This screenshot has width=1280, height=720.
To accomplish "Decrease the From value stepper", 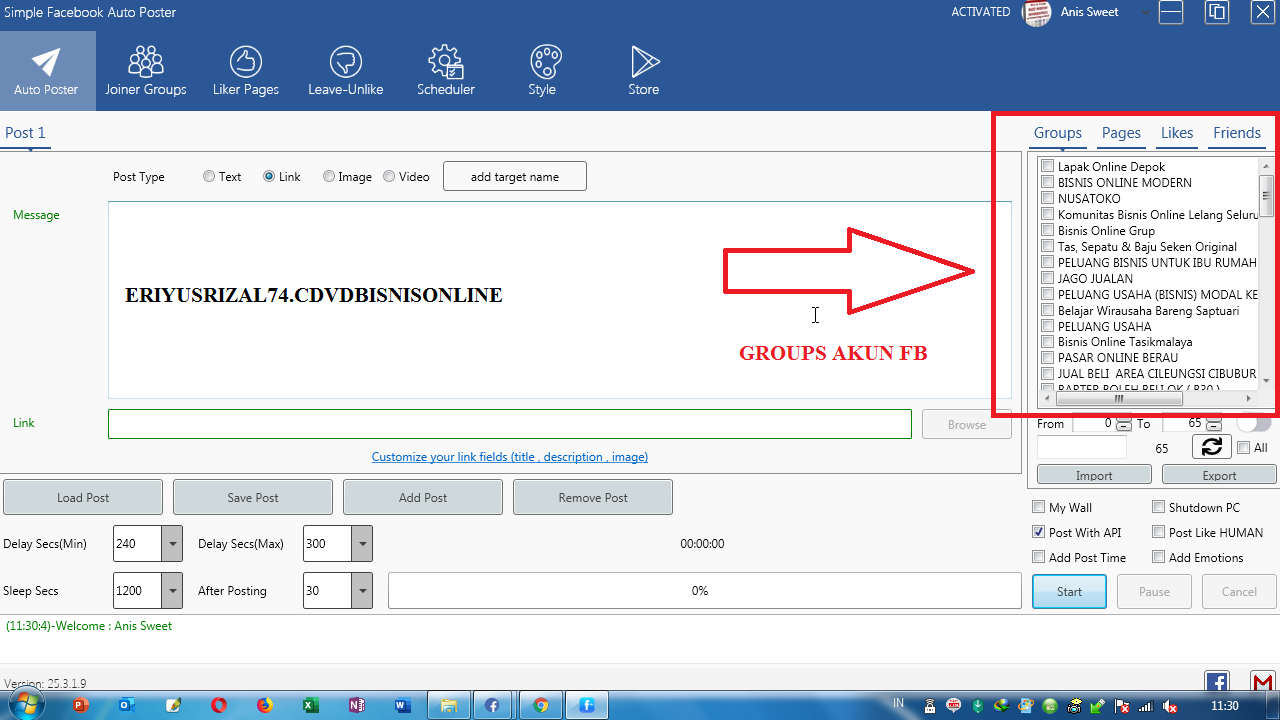I will coord(1125,427).
